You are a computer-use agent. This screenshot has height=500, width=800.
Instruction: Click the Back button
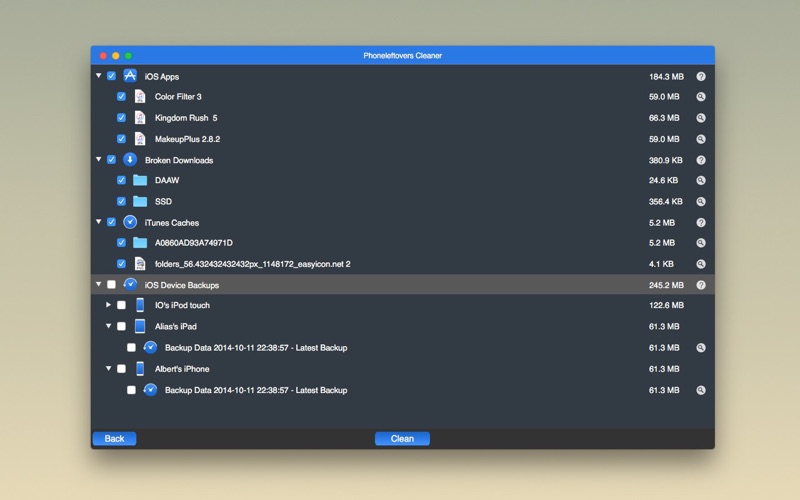pos(114,439)
